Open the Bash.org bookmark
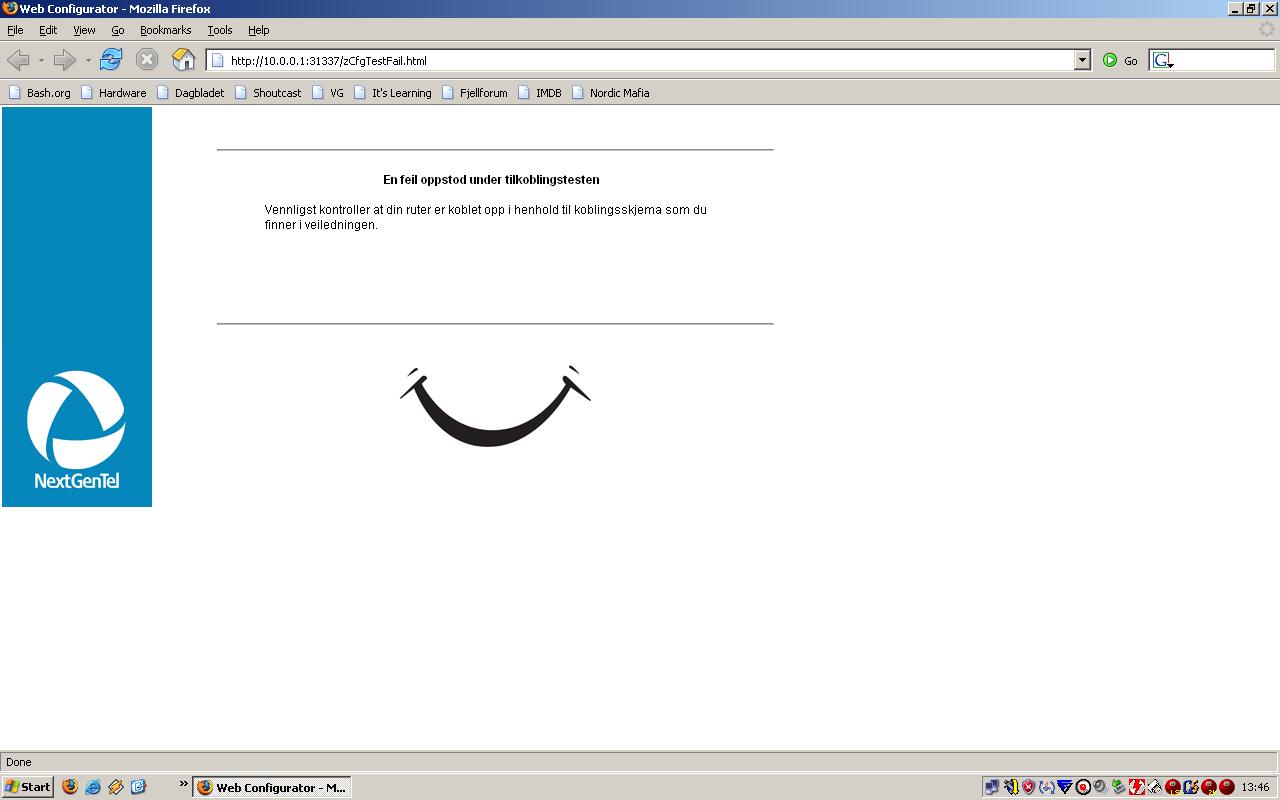The height and width of the screenshot is (800, 1280). 40,93
